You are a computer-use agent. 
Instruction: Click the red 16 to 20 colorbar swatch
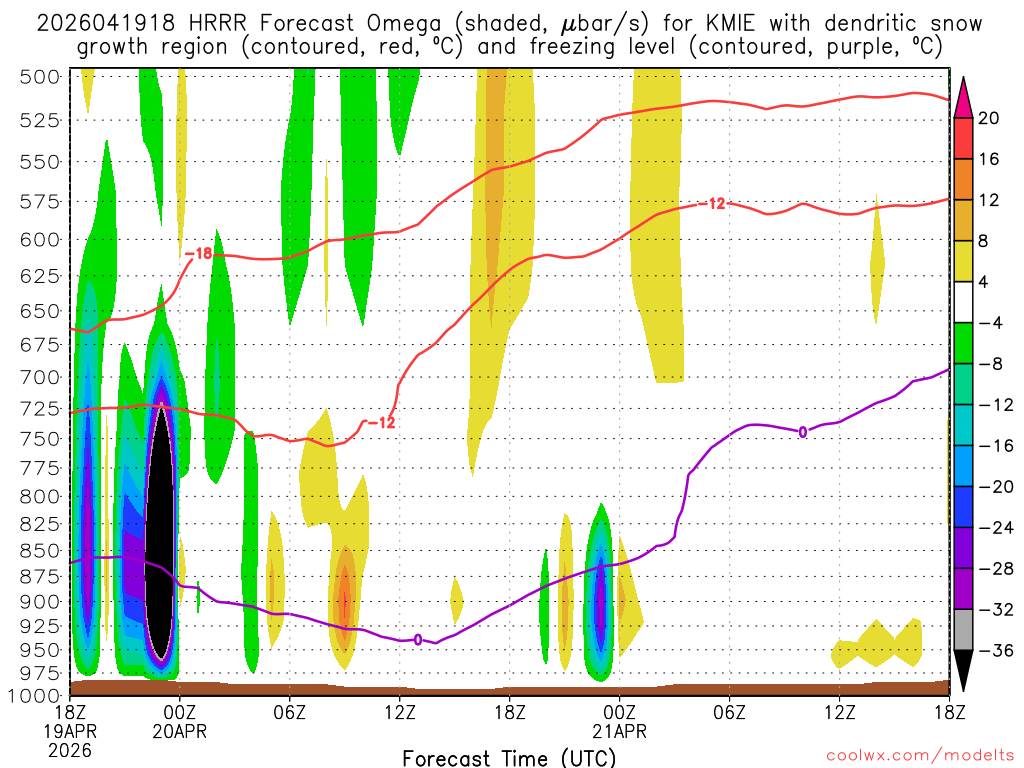click(x=963, y=138)
